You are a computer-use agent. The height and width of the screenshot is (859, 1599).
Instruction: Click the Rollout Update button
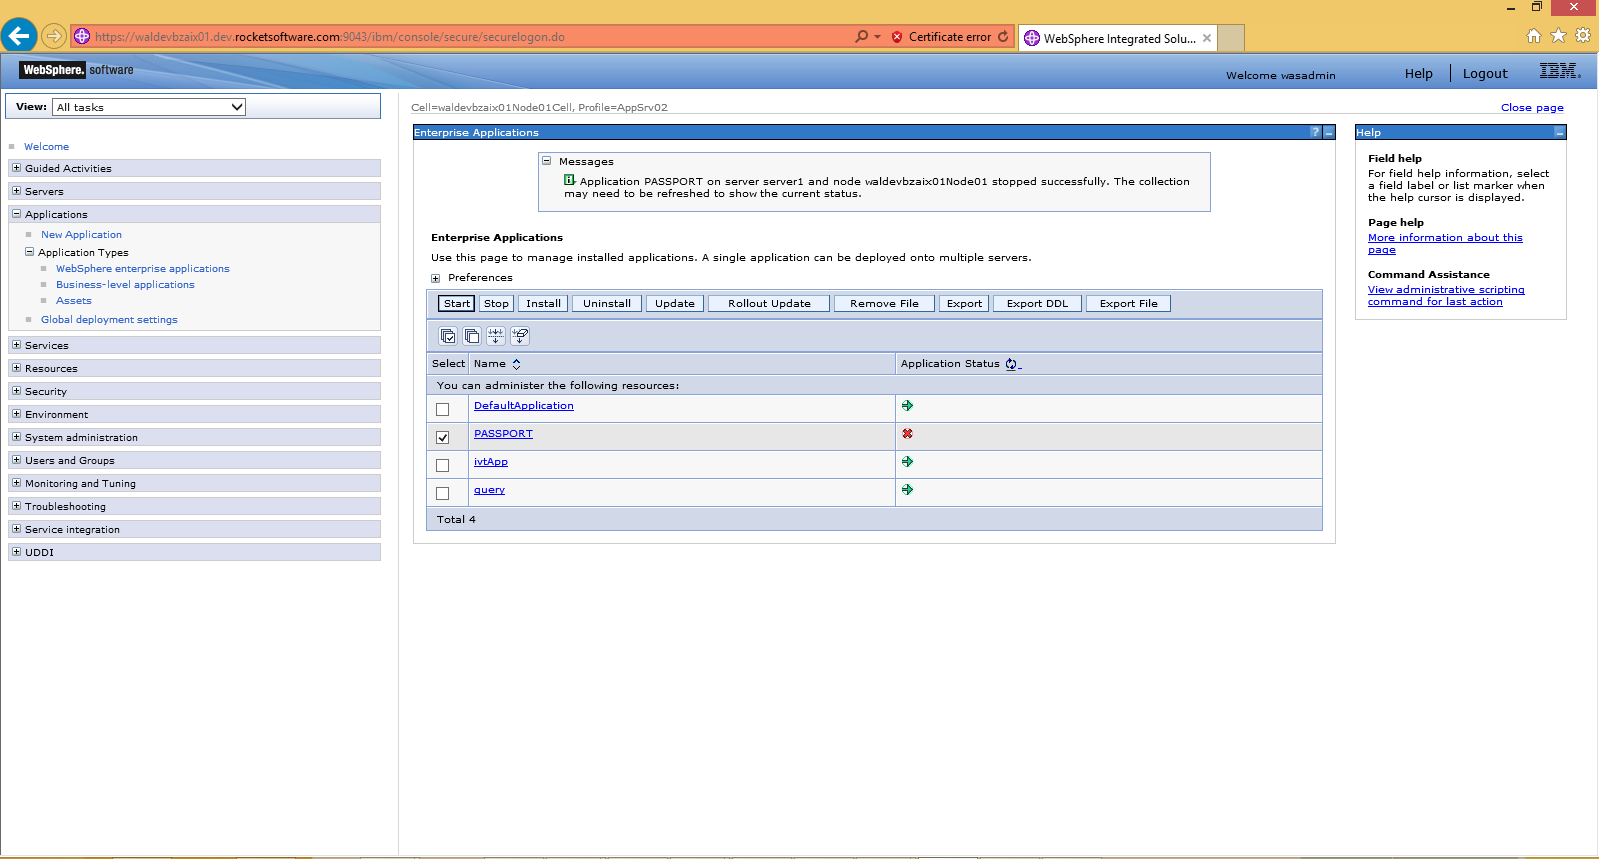coord(769,304)
